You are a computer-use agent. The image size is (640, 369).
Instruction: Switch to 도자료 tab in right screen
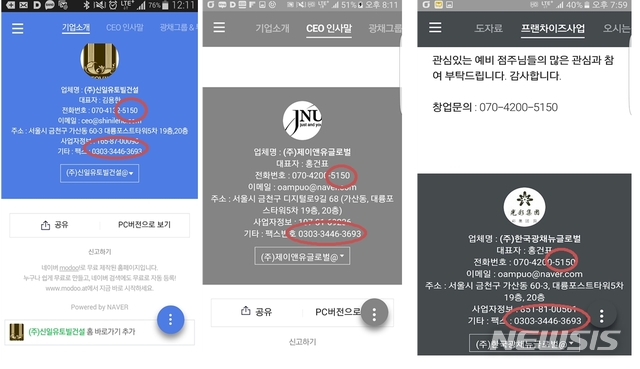click(489, 28)
